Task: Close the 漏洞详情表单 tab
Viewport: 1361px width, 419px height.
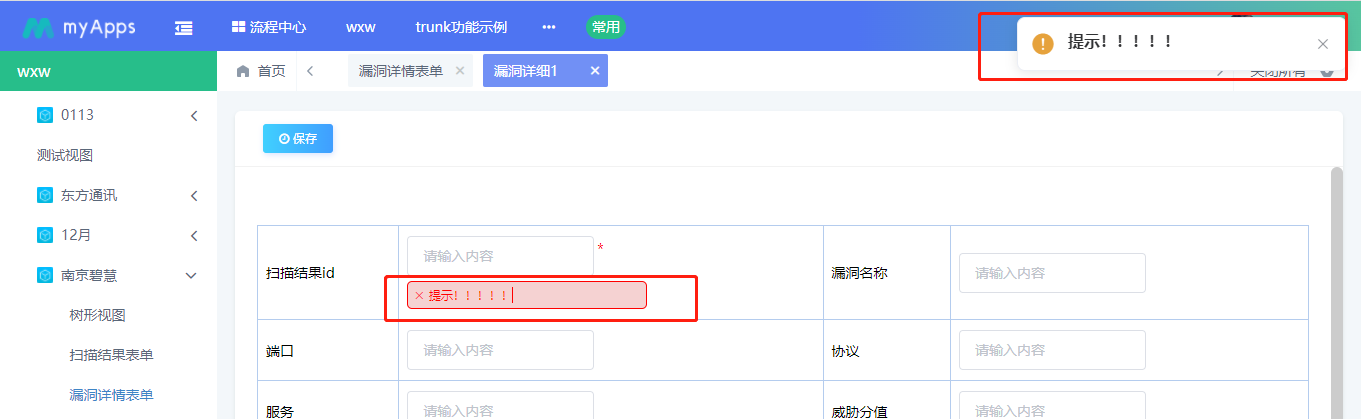Action: click(459, 71)
